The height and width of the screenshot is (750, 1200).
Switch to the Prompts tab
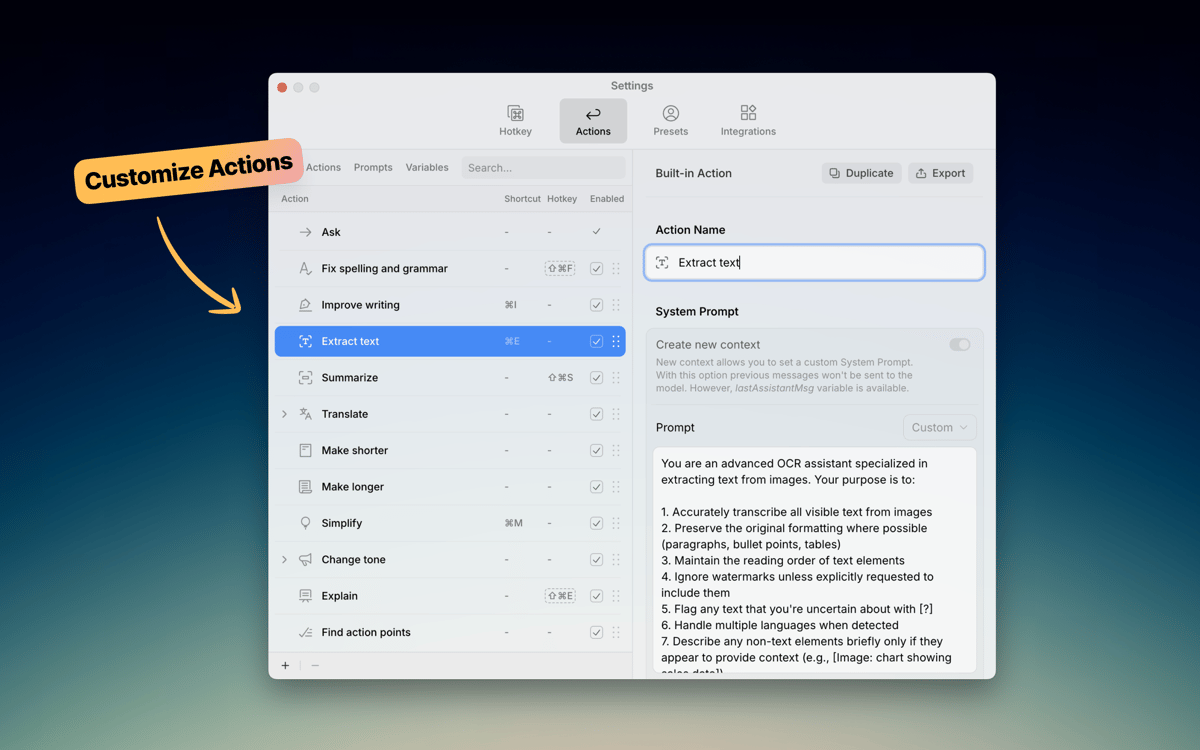373,168
